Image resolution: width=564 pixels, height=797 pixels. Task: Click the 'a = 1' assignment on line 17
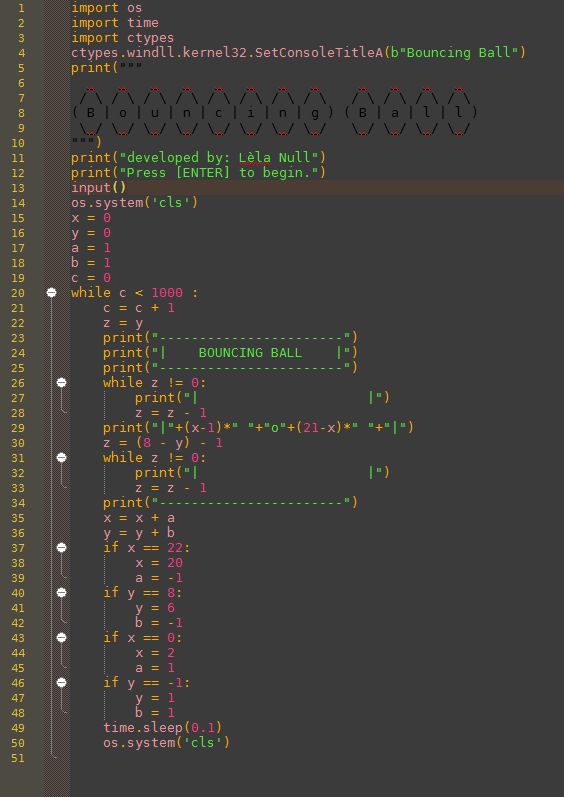(x=91, y=248)
